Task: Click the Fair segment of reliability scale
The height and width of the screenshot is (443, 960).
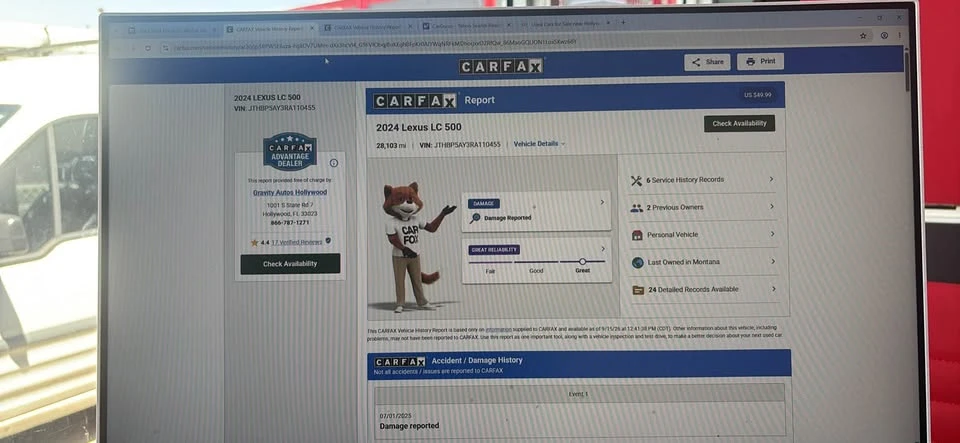Action: 490,262
